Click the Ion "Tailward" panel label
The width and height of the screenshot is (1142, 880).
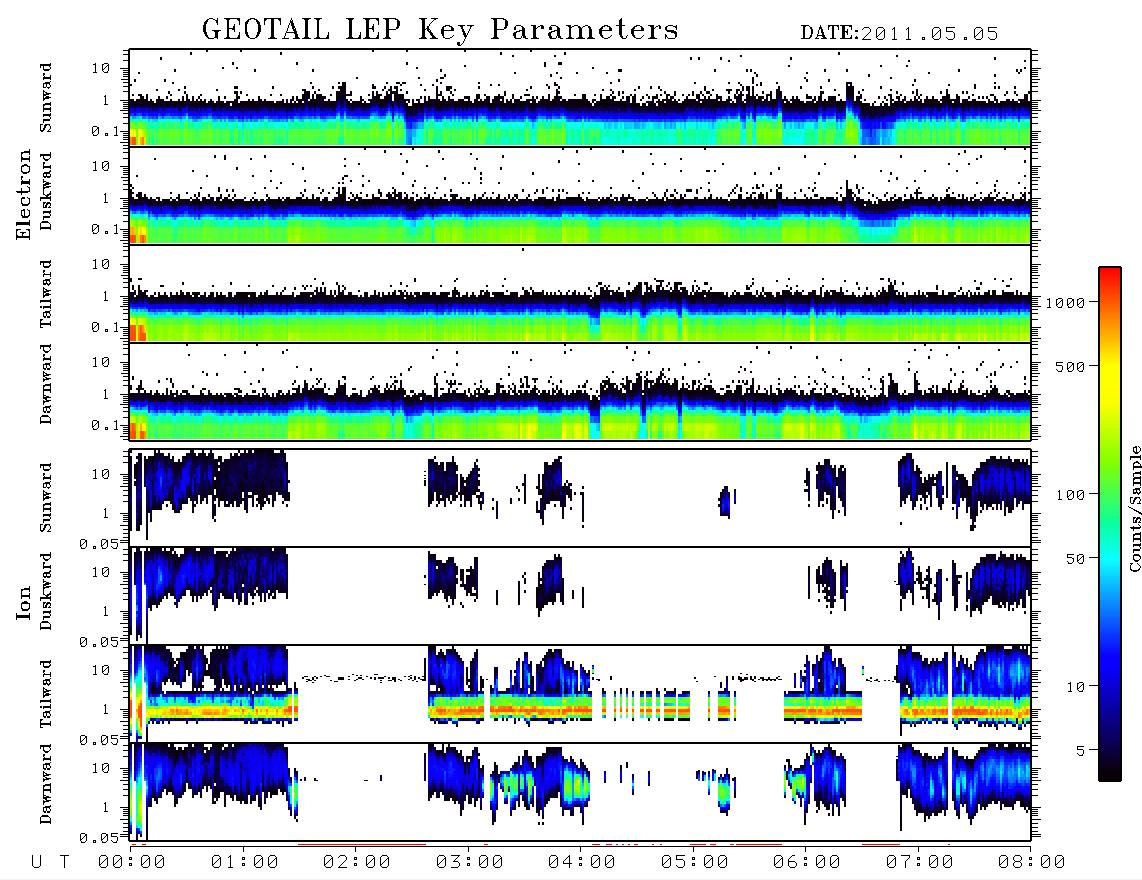tap(46, 694)
